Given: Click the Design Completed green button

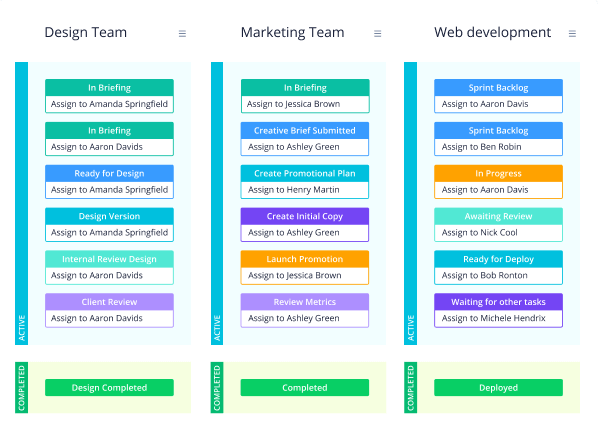Looking at the screenshot, I should [109, 387].
